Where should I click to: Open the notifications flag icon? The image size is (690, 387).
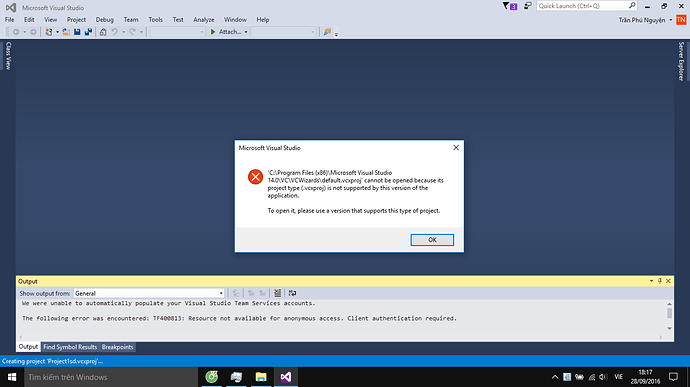[x=510, y=6]
